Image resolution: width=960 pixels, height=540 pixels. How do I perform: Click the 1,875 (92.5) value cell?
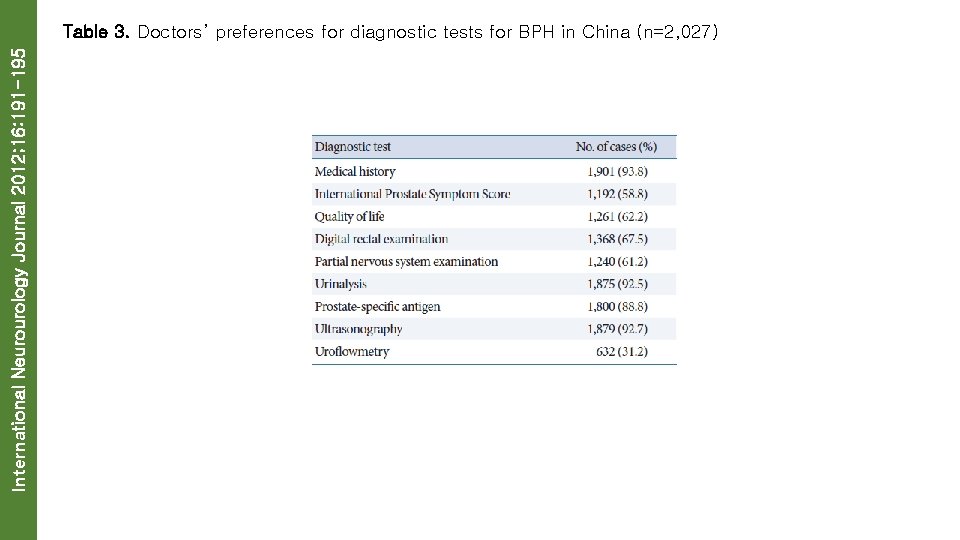pyautogui.click(x=618, y=284)
